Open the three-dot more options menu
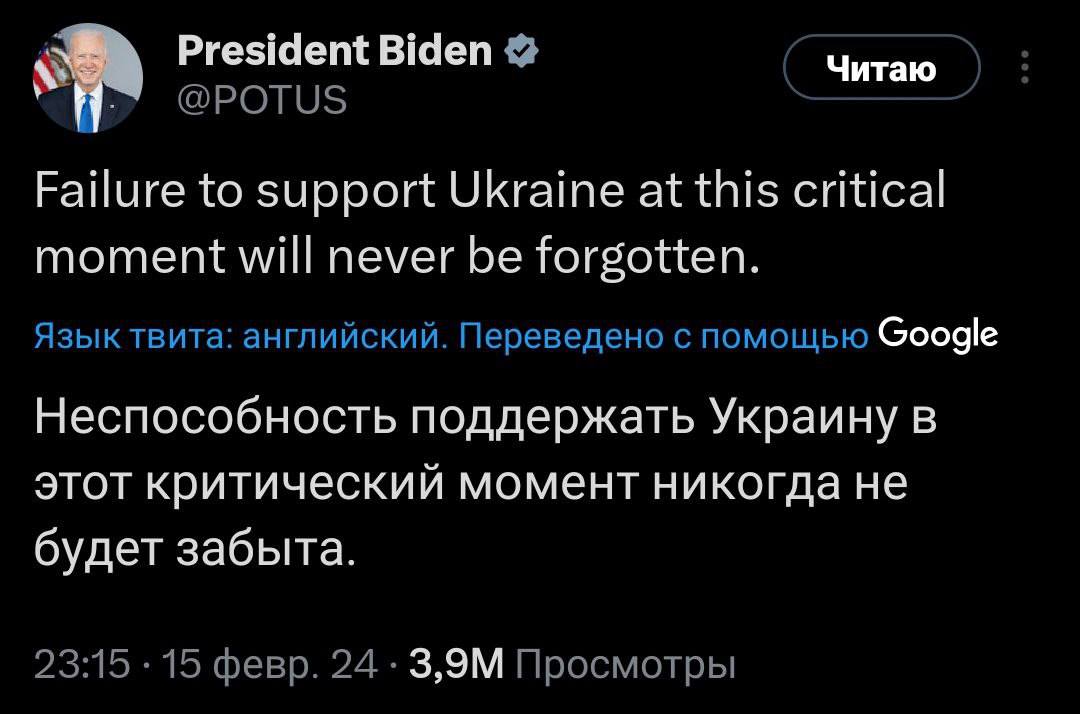The width and height of the screenshot is (1080, 714). click(x=1024, y=67)
